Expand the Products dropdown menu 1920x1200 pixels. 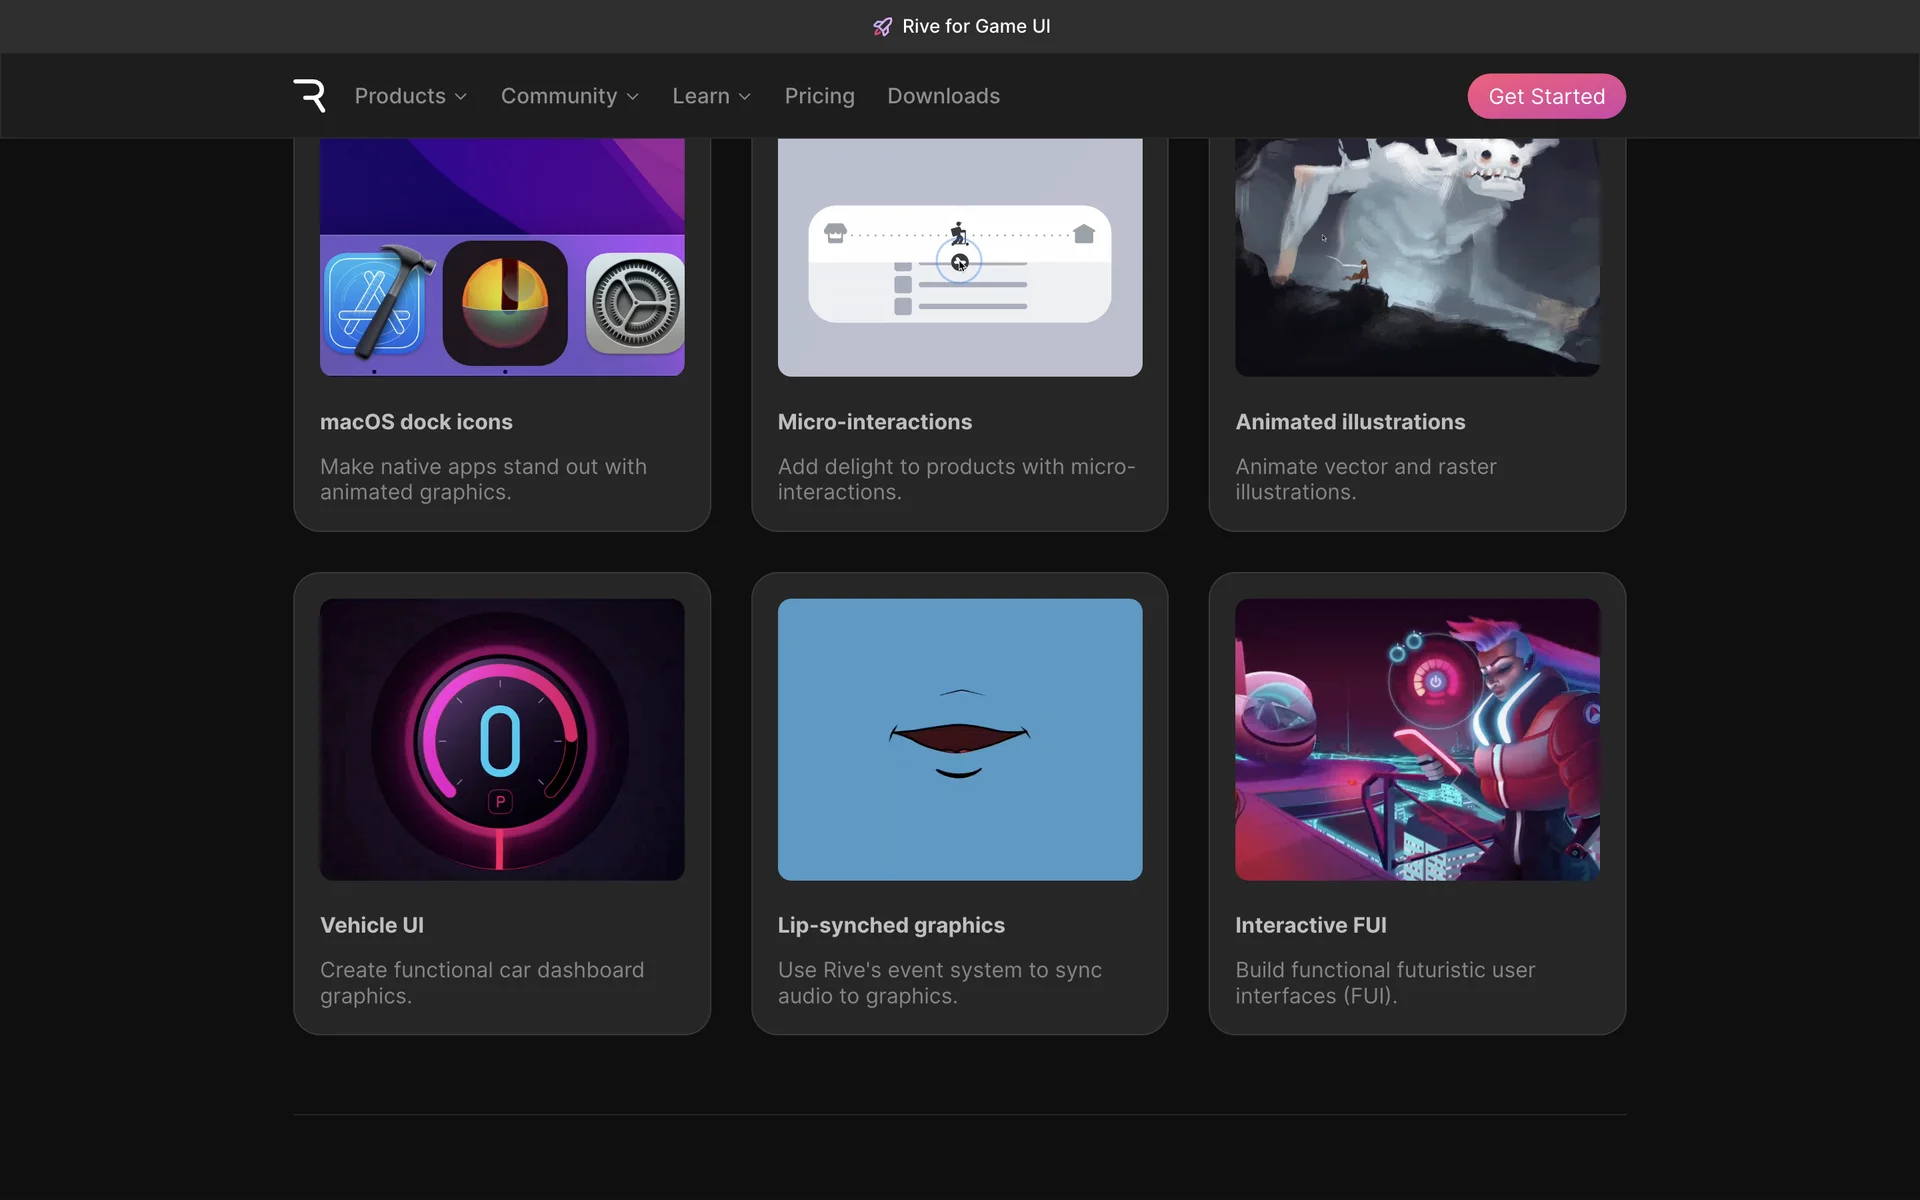pyautogui.click(x=410, y=96)
